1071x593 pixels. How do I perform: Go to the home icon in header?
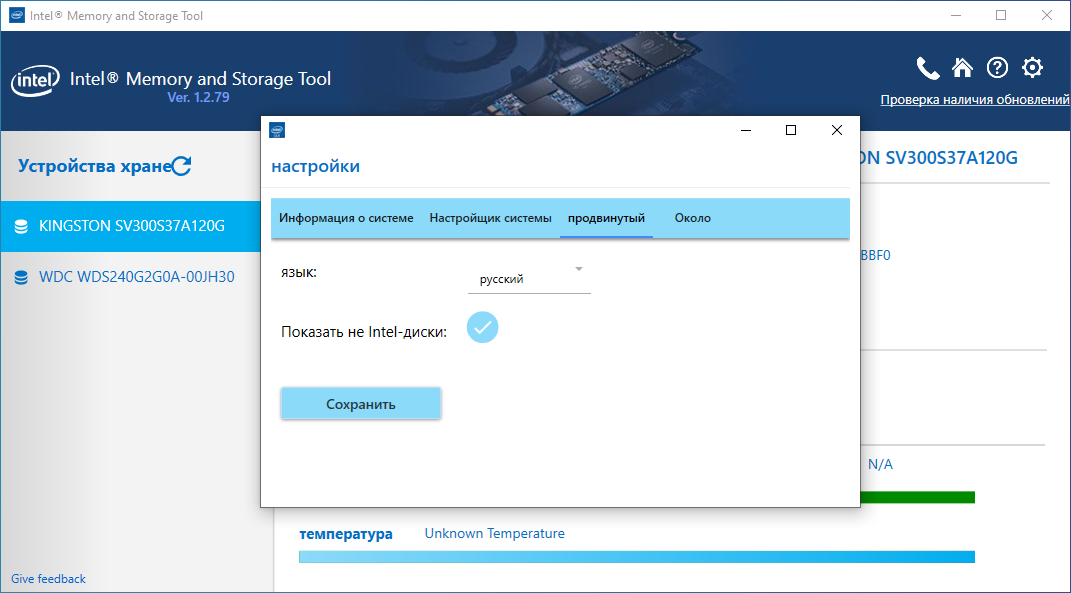pyautogui.click(x=962, y=68)
